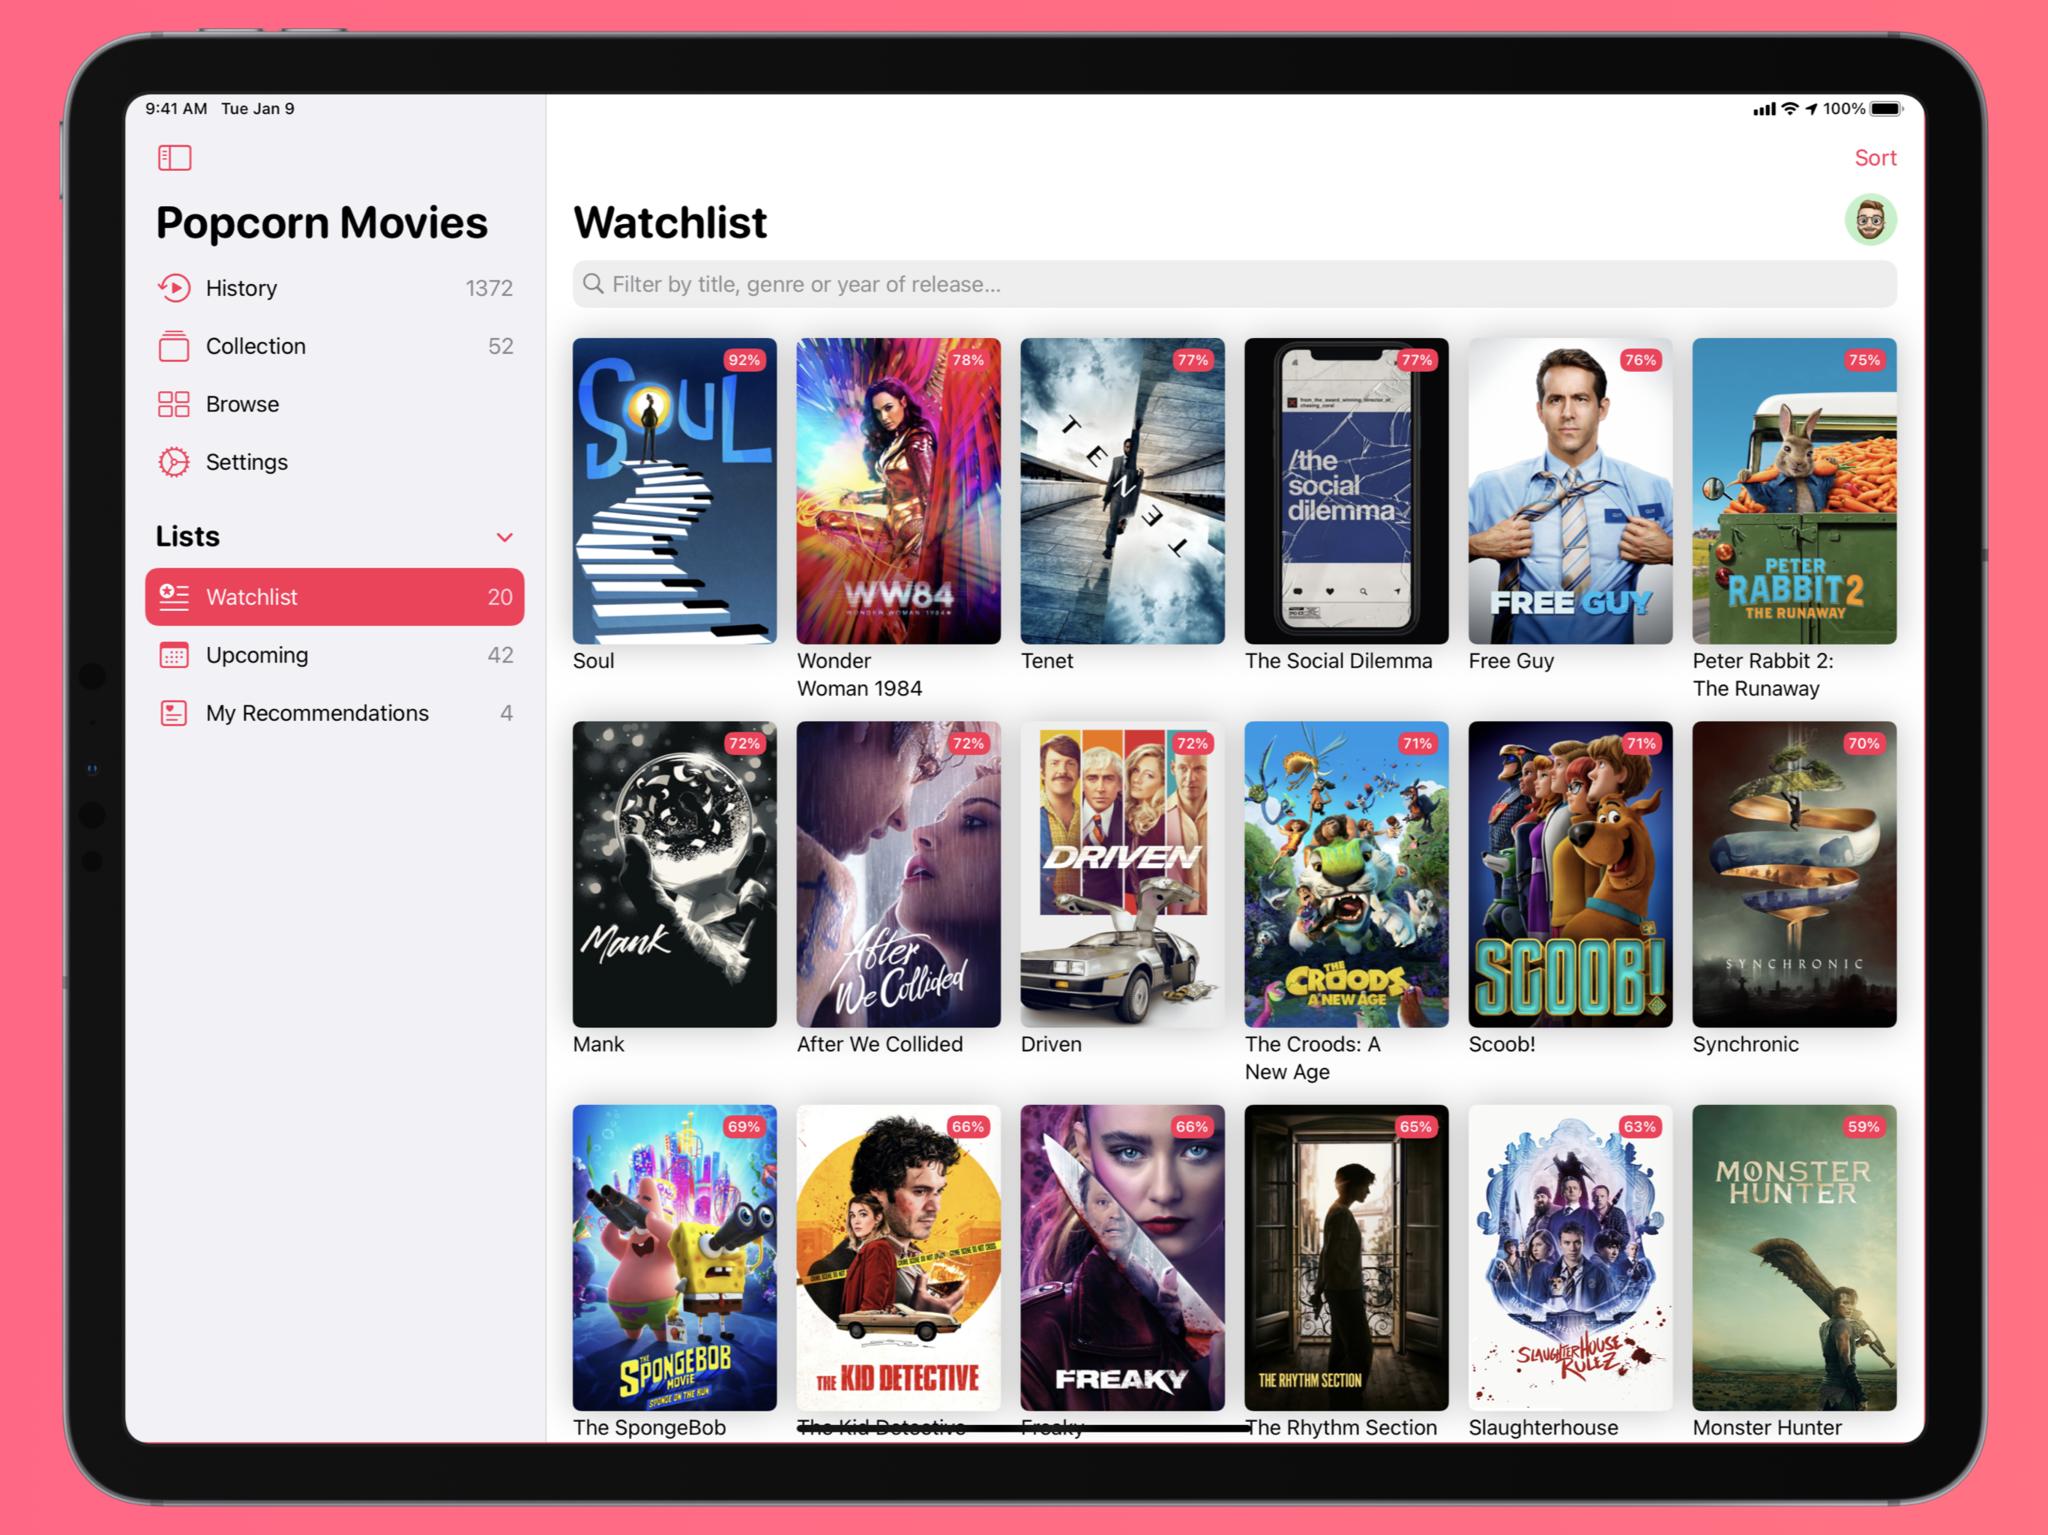Click the History count 1372

(x=489, y=288)
